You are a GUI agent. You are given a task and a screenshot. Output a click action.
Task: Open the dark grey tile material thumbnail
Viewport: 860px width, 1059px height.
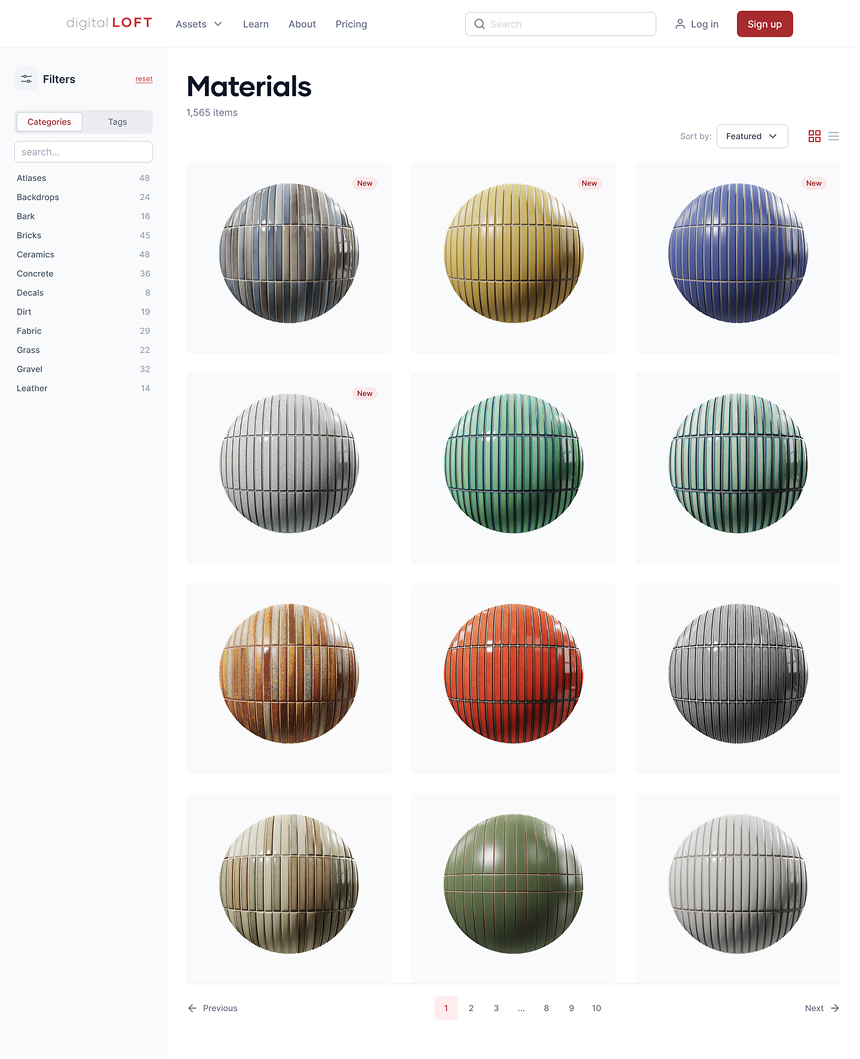[x=738, y=677]
